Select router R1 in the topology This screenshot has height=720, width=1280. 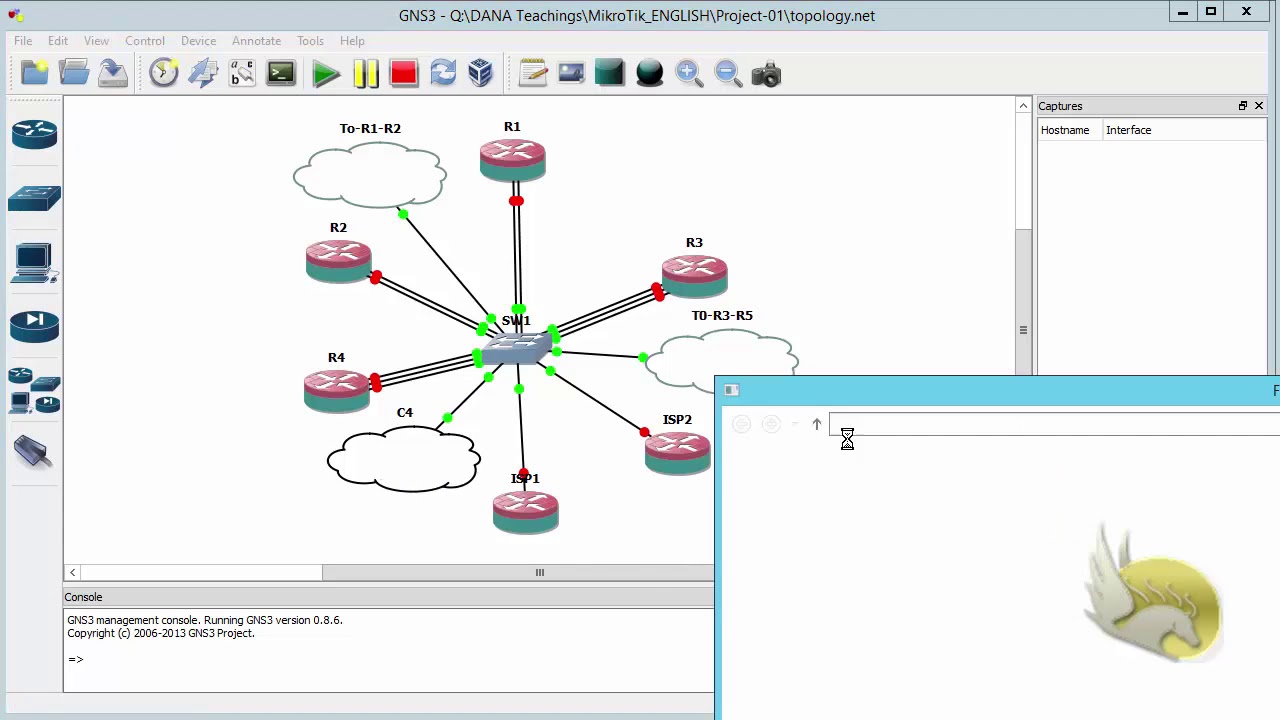(x=512, y=160)
